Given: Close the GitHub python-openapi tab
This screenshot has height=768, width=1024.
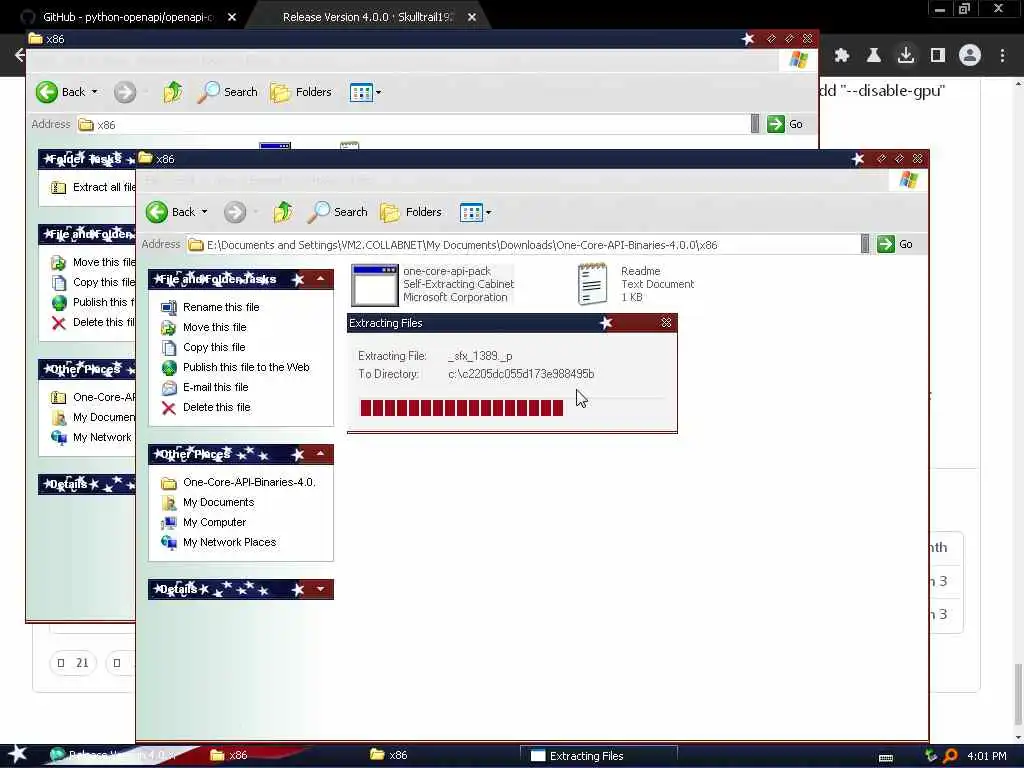Looking at the screenshot, I should (232, 17).
